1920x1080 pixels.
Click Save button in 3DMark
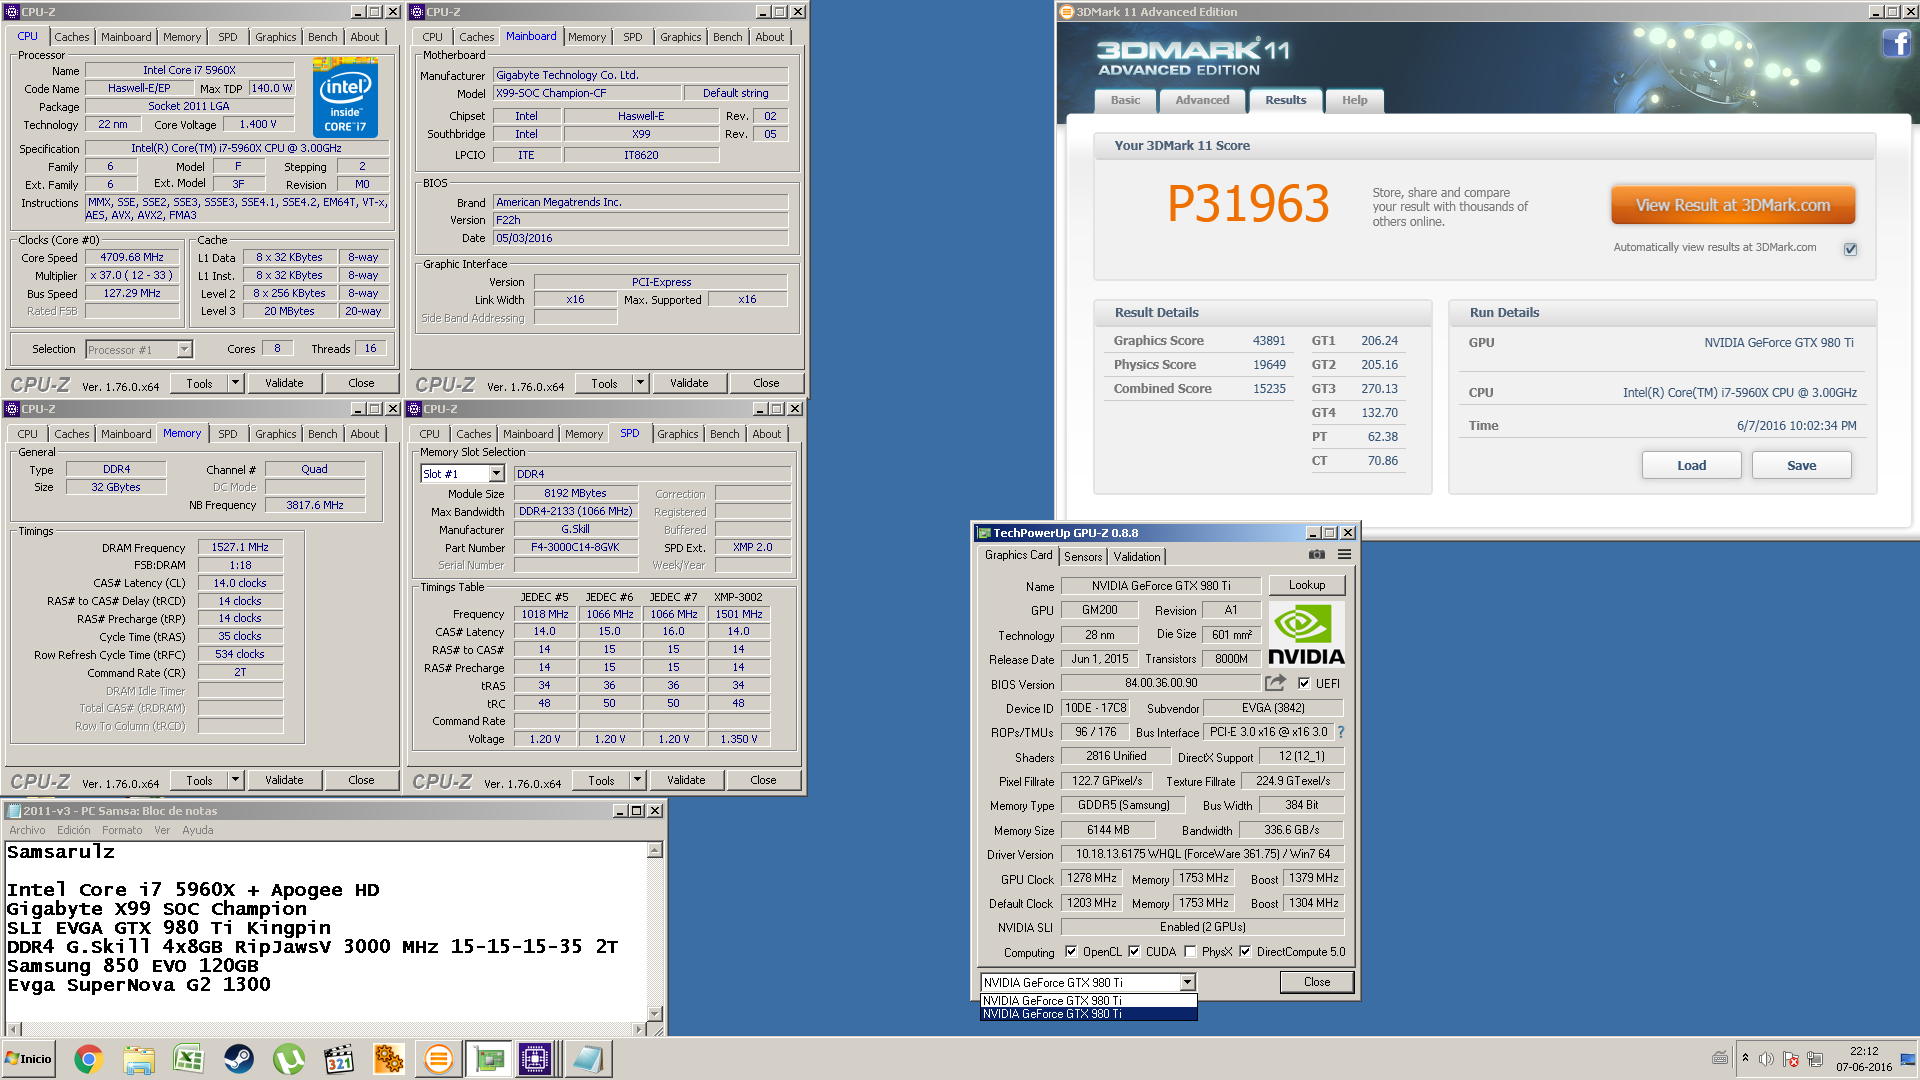[1801, 465]
